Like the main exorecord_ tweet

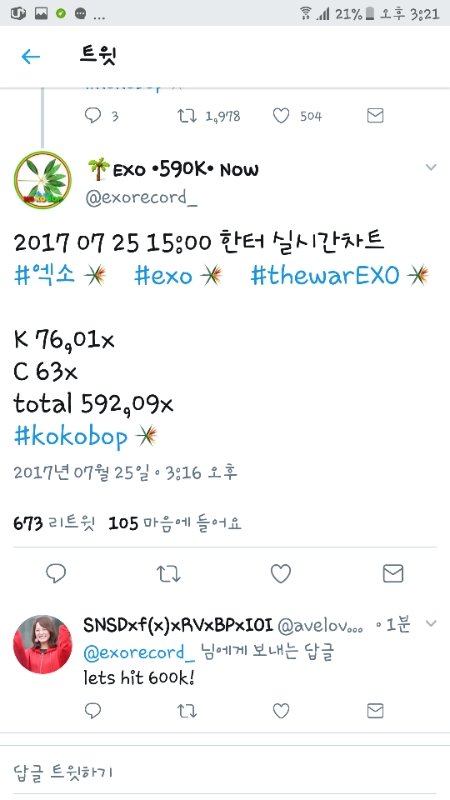(281, 573)
